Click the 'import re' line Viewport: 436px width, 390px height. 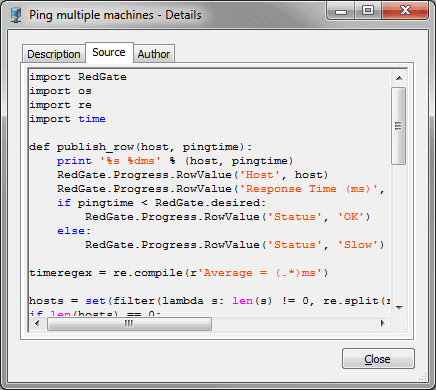[x=60, y=105]
